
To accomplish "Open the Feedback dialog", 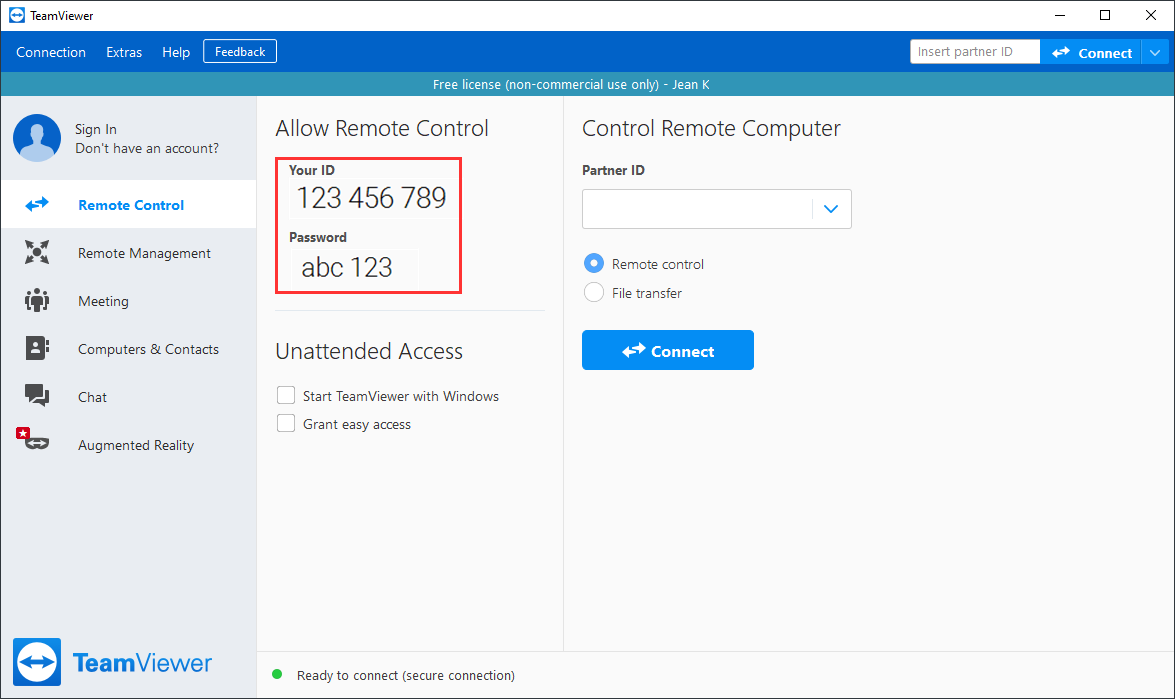I will [x=239, y=51].
